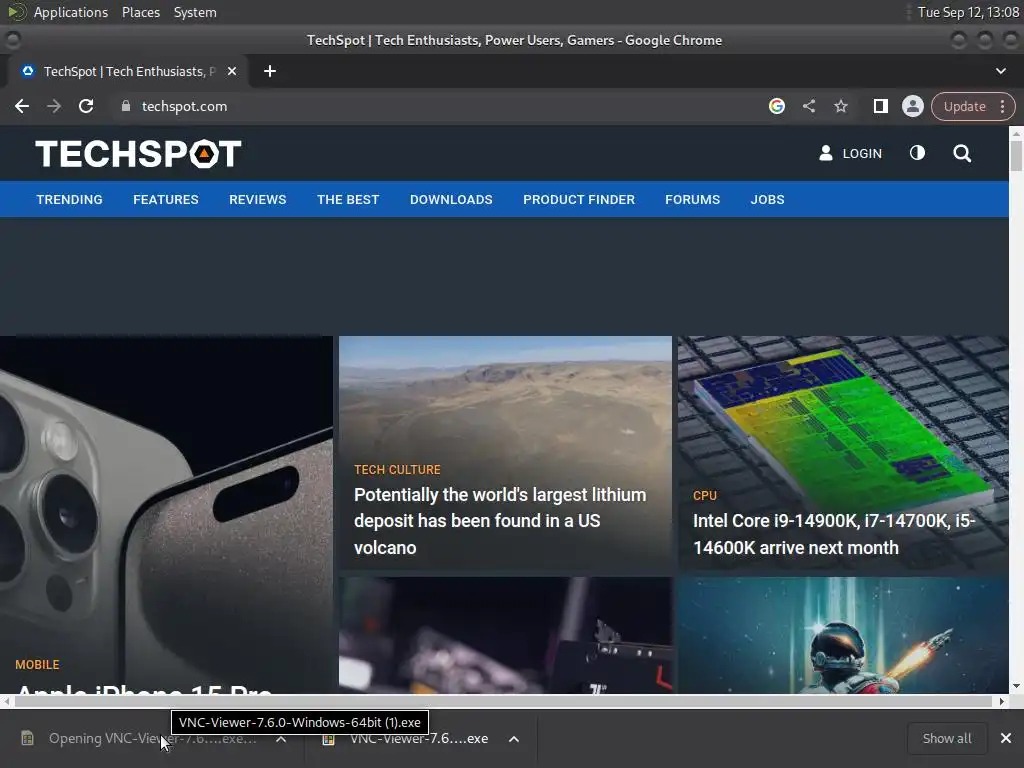The image size is (1024, 768).
Task: Open the DOWNLOADS section
Action: (451, 200)
